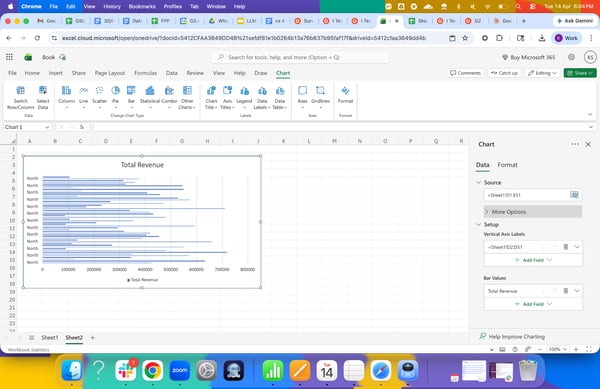This screenshot has height=389, width=600.
Task: Expand the Total Revenue field chevron
Action: [x=577, y=291]
